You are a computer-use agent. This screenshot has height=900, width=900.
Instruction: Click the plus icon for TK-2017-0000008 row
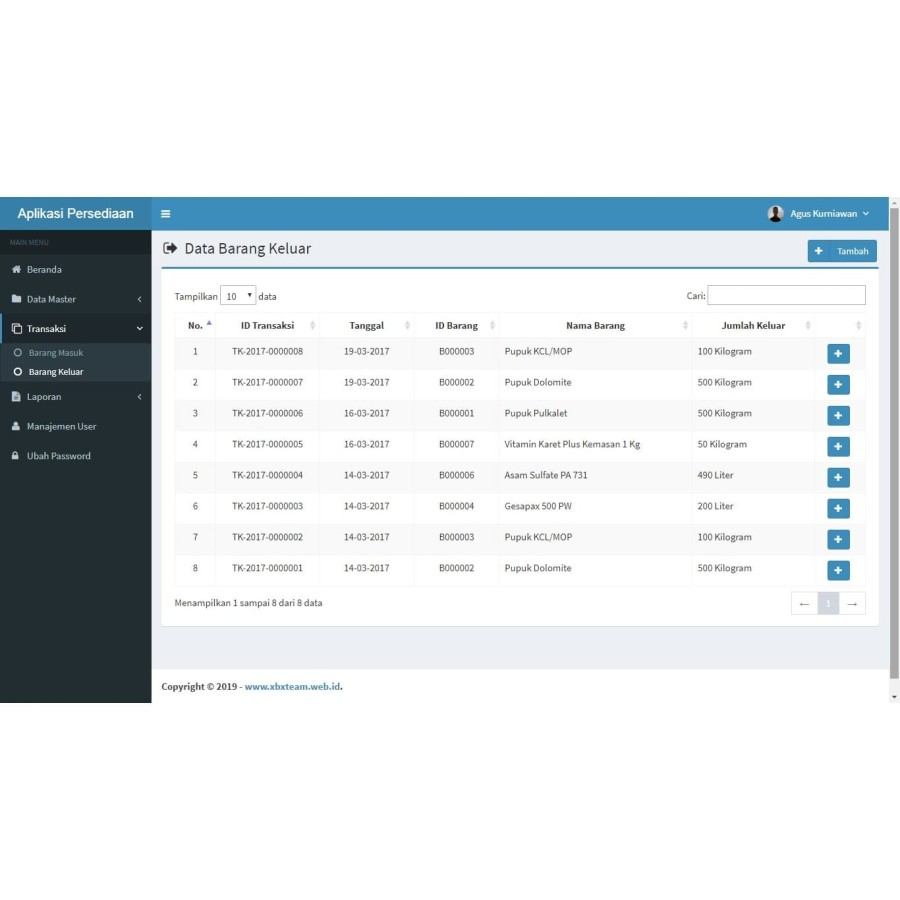point(838,353)
